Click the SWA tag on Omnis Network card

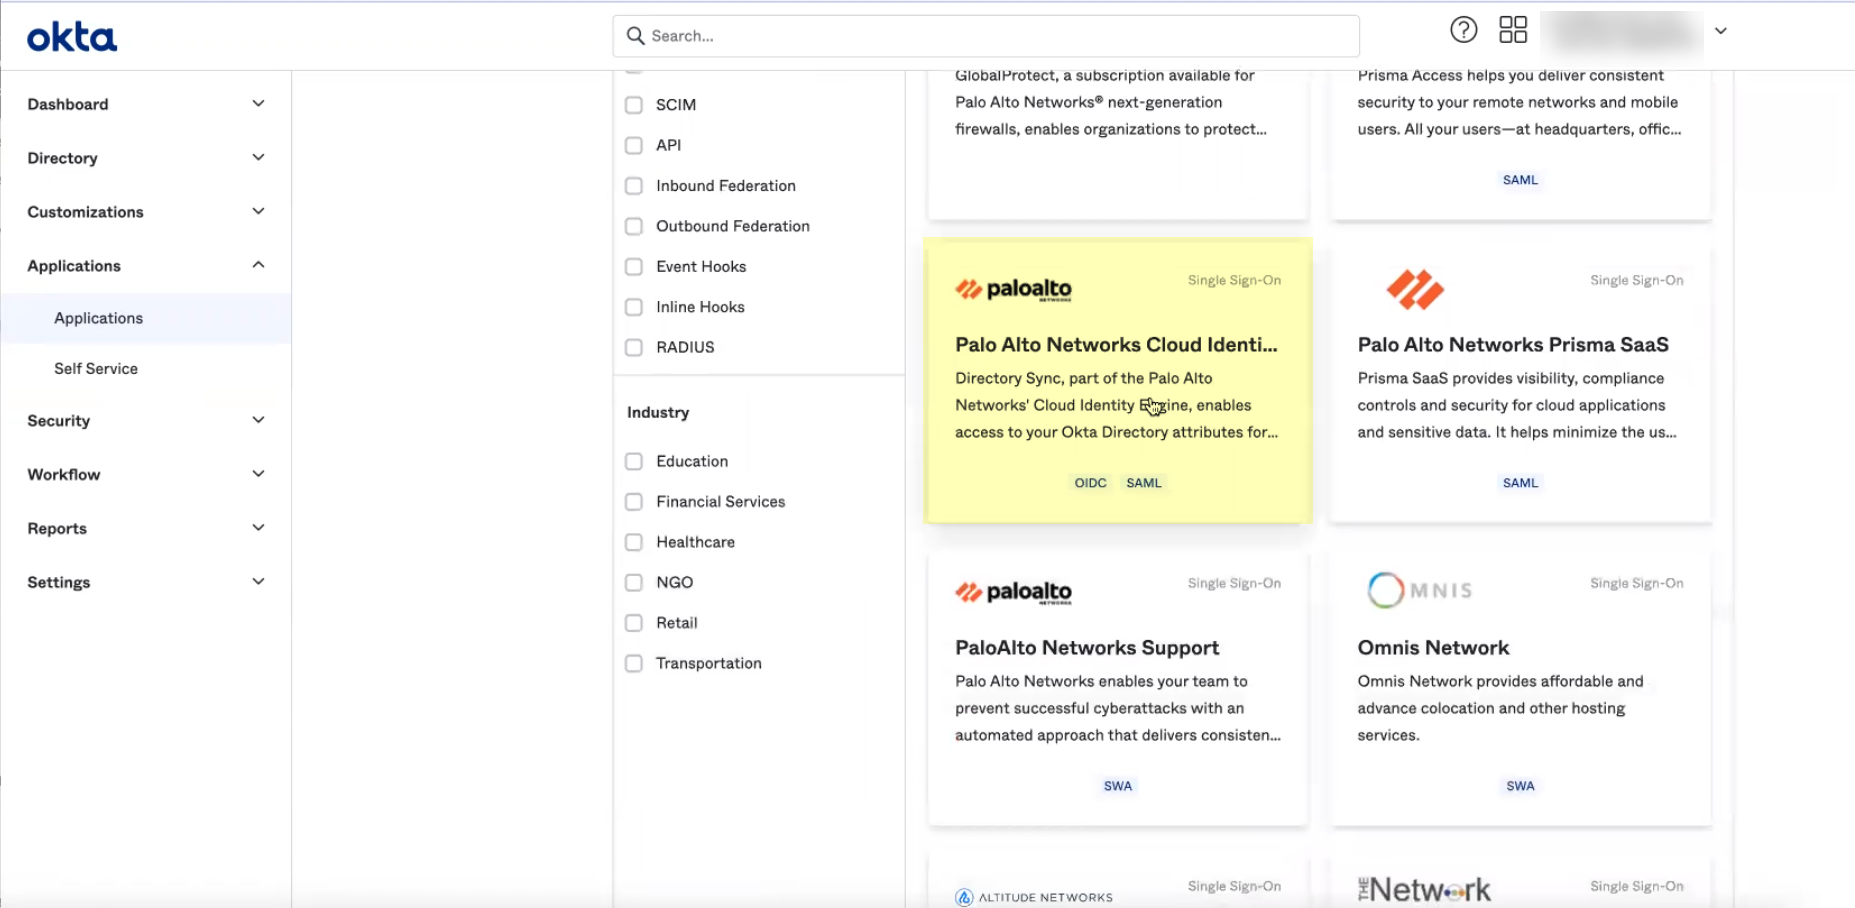tap(1520, 786)
